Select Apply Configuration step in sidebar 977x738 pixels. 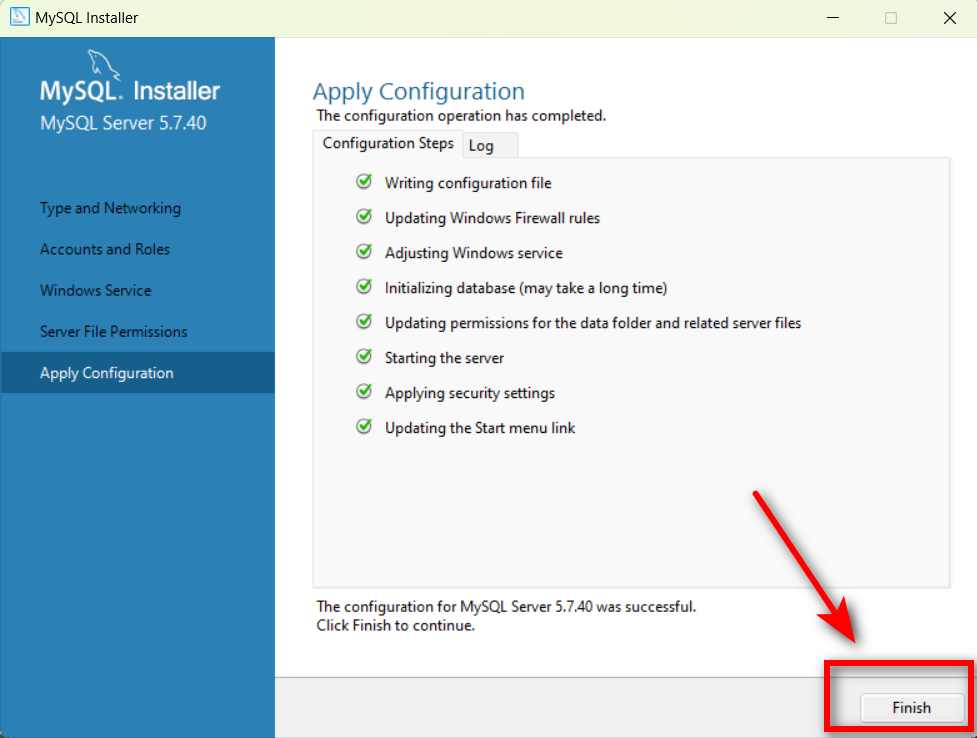pyautogui.click(x=137, y=373)
